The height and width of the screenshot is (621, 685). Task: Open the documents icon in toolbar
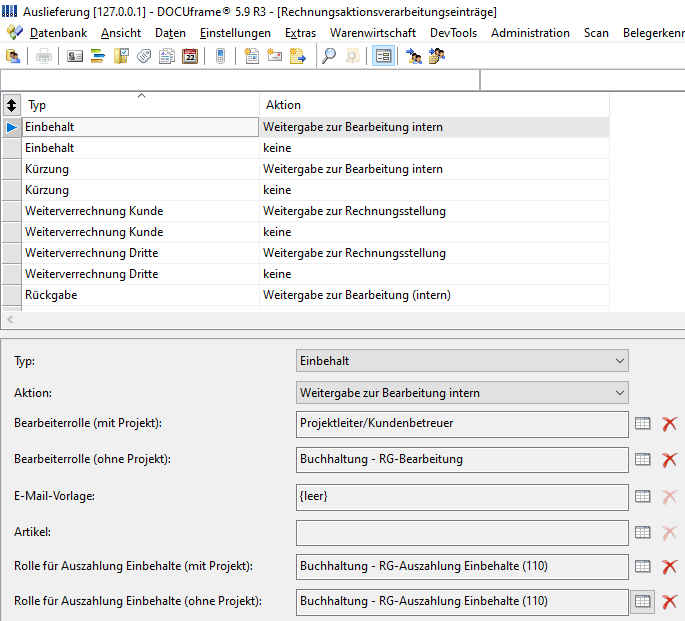[167, 56]
